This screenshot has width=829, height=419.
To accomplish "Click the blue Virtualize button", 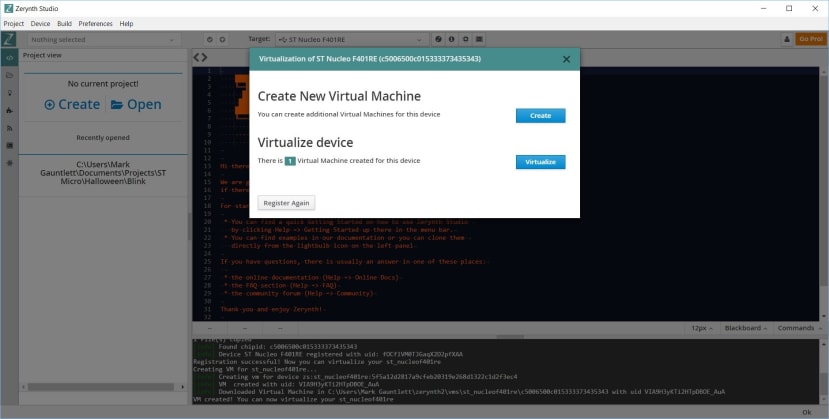I will click(x=540, y=162).
